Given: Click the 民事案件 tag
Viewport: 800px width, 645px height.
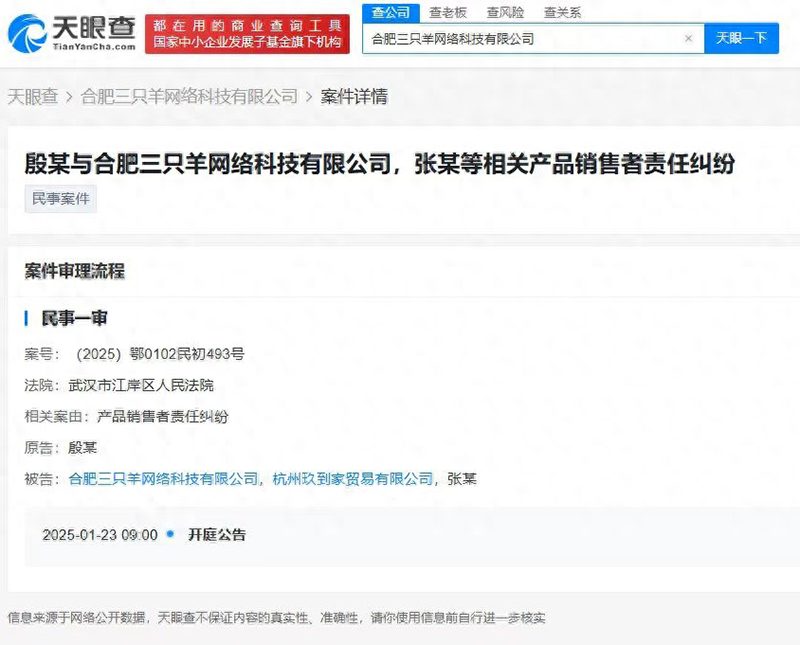Looking at the screenshot, I should [x=61, y=199].
